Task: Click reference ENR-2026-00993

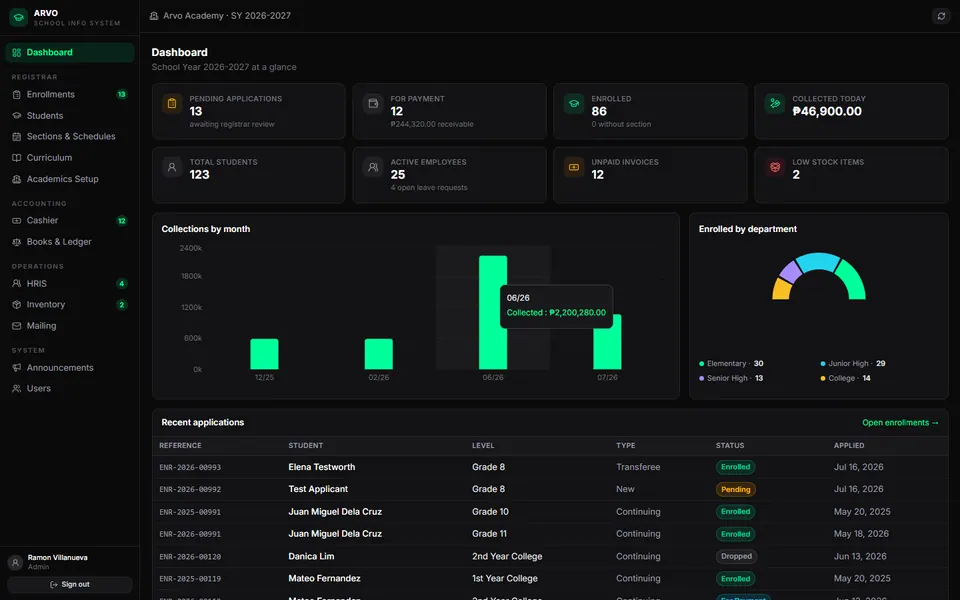Action: coord(190,467)
